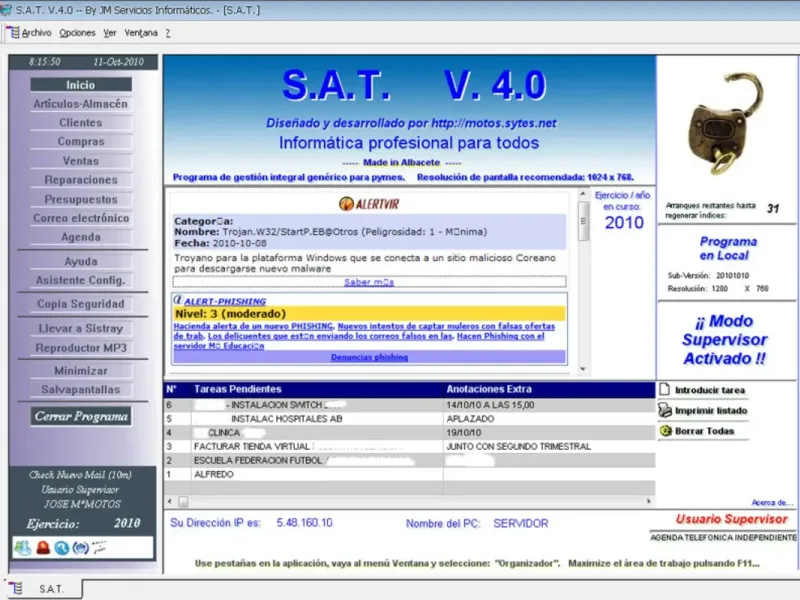Activate Salvapantallas
800x600 pixels.
81,389
